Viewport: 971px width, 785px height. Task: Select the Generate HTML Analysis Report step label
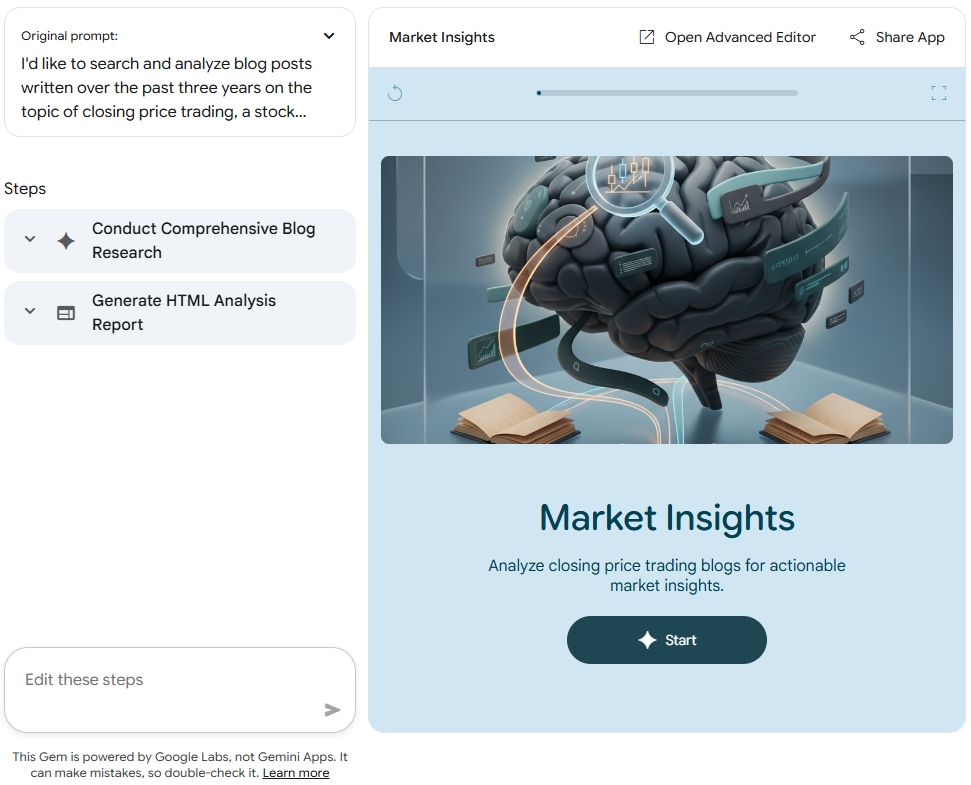click(184, 312)
